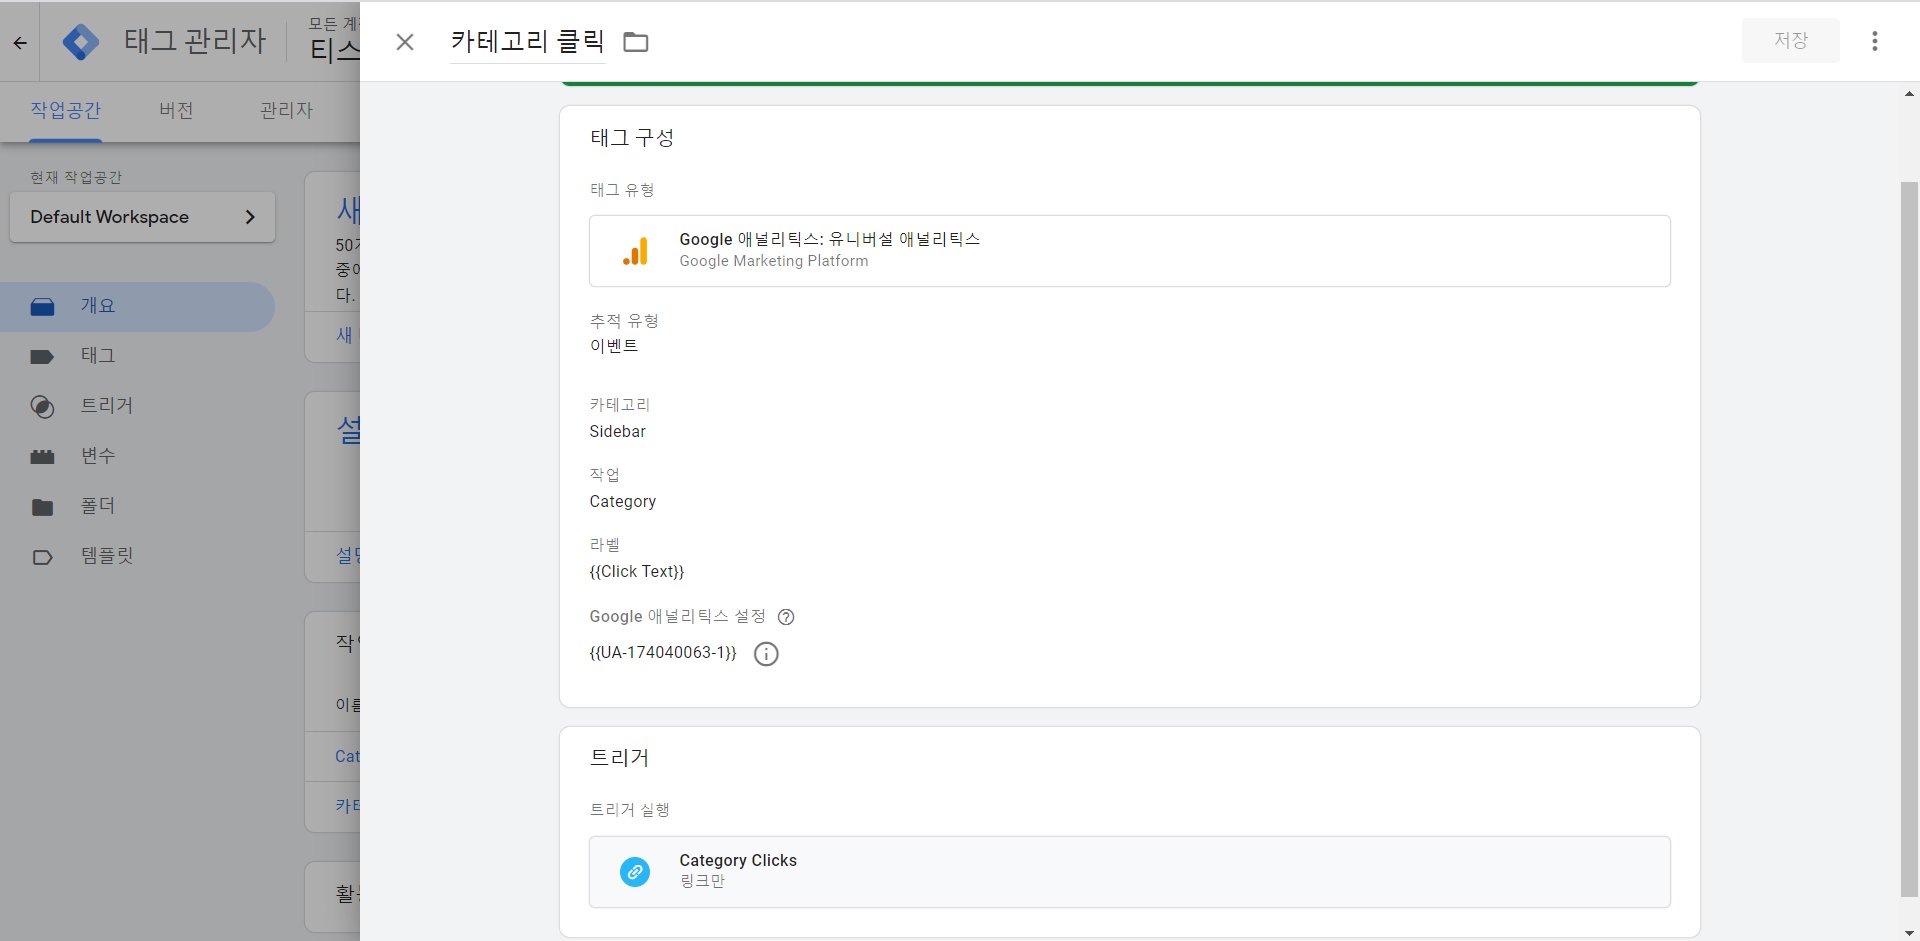
Task: Click the Default Workspace chevron arrow
Action: [250, 217]
